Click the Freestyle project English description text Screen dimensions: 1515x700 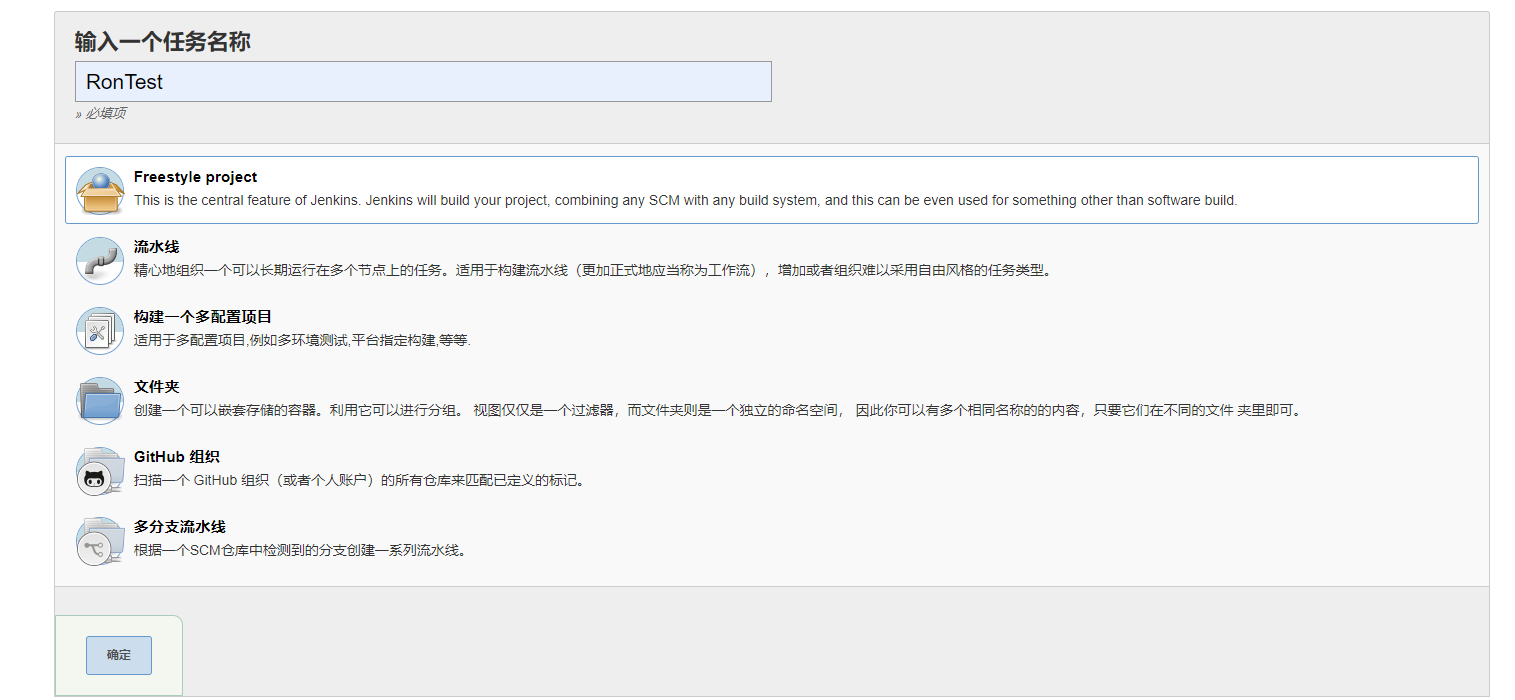click(x=685, y=200)
